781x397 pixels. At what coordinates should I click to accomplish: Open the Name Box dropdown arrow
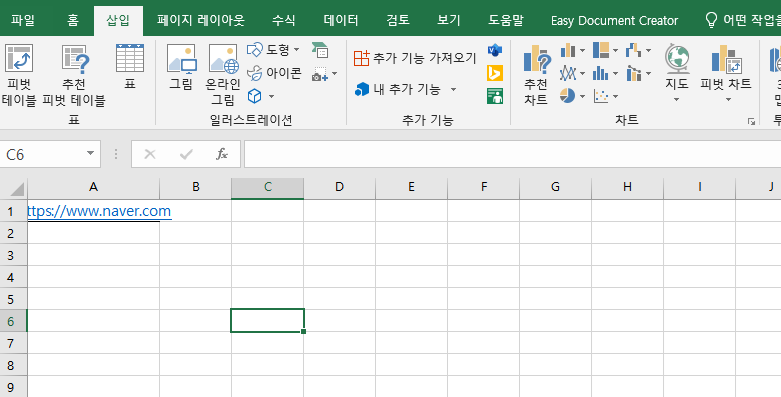click(90, 153)
